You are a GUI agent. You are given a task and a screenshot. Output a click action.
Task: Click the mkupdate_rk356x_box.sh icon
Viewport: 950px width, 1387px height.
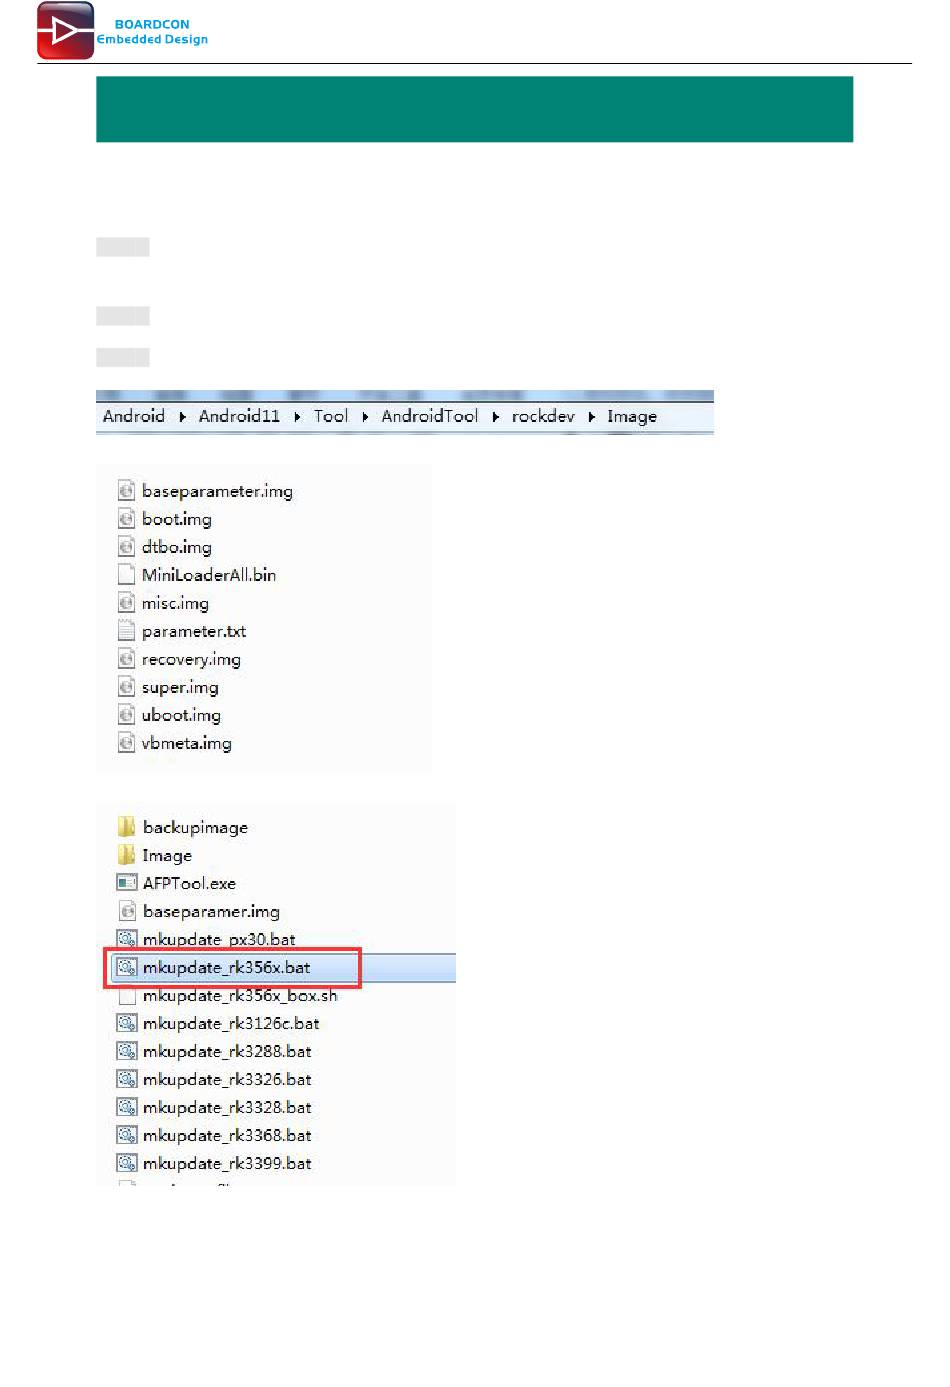pos(127,995)
